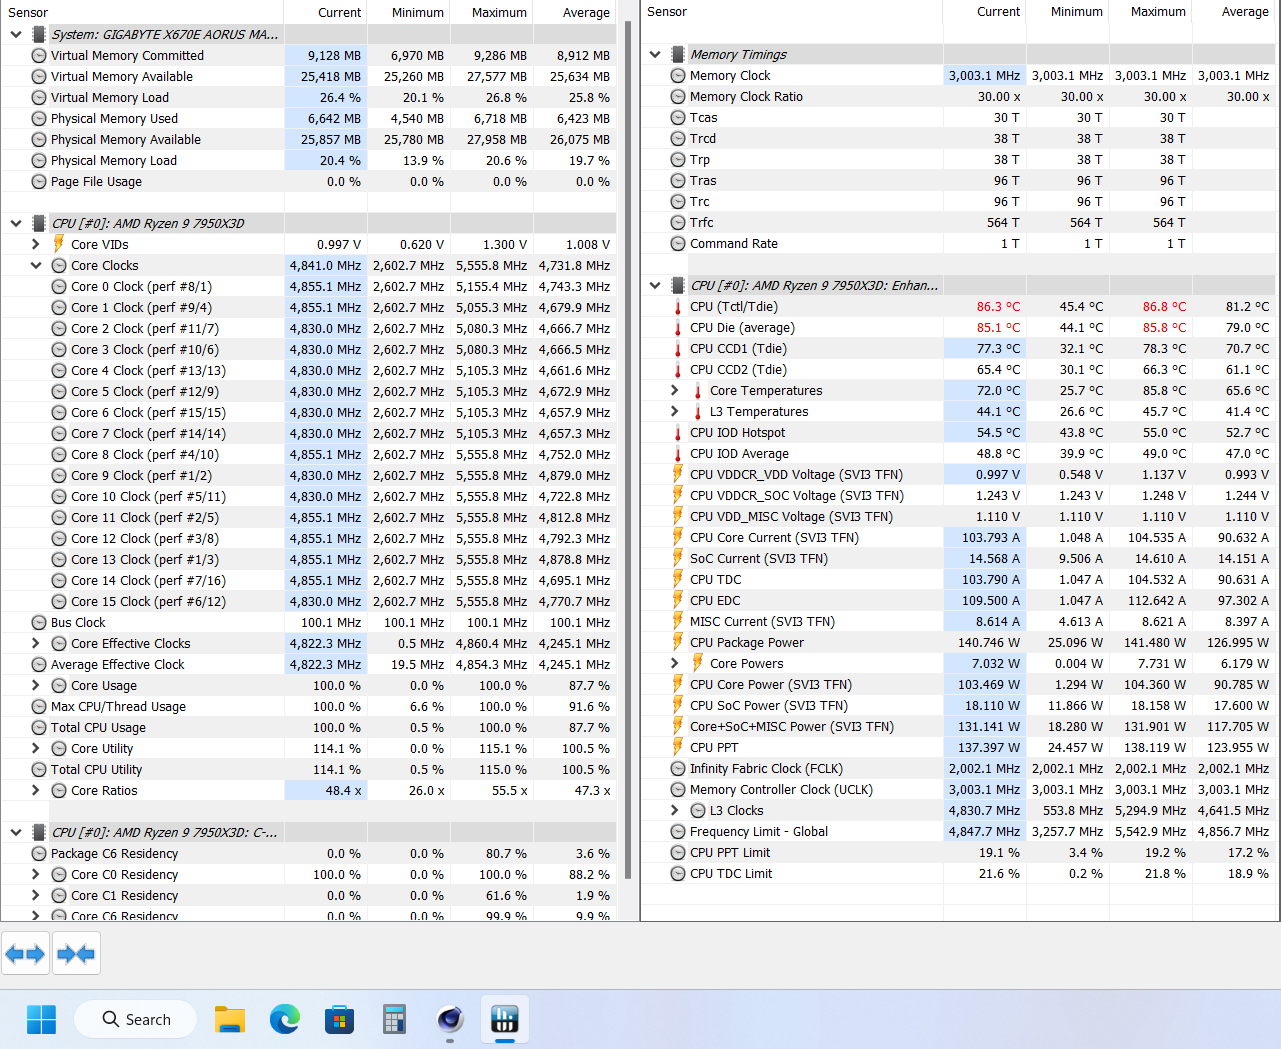The width and height of the screenshot is (1281, 1049).
Task: Click the clock icon beside Bus Clock
Action: (39, 623)
